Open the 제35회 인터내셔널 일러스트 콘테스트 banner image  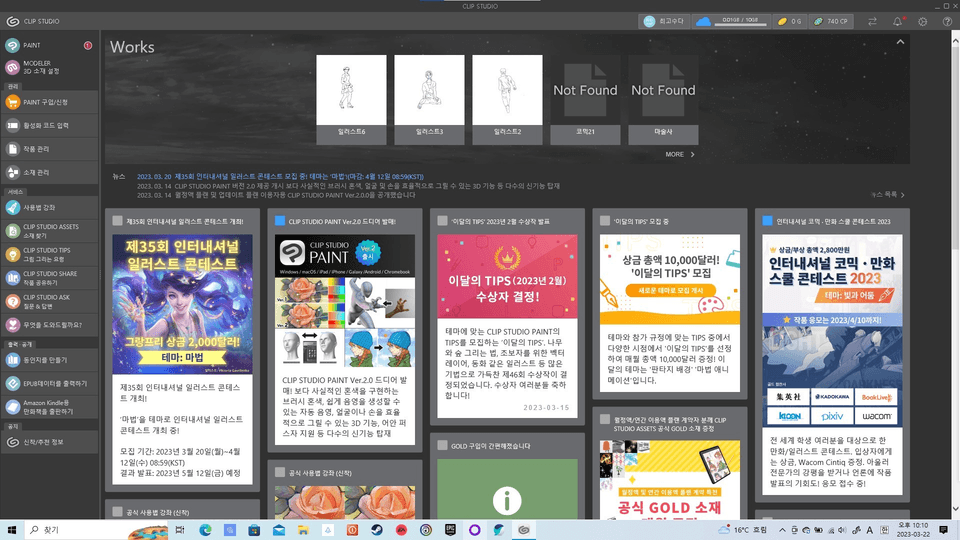182,304
